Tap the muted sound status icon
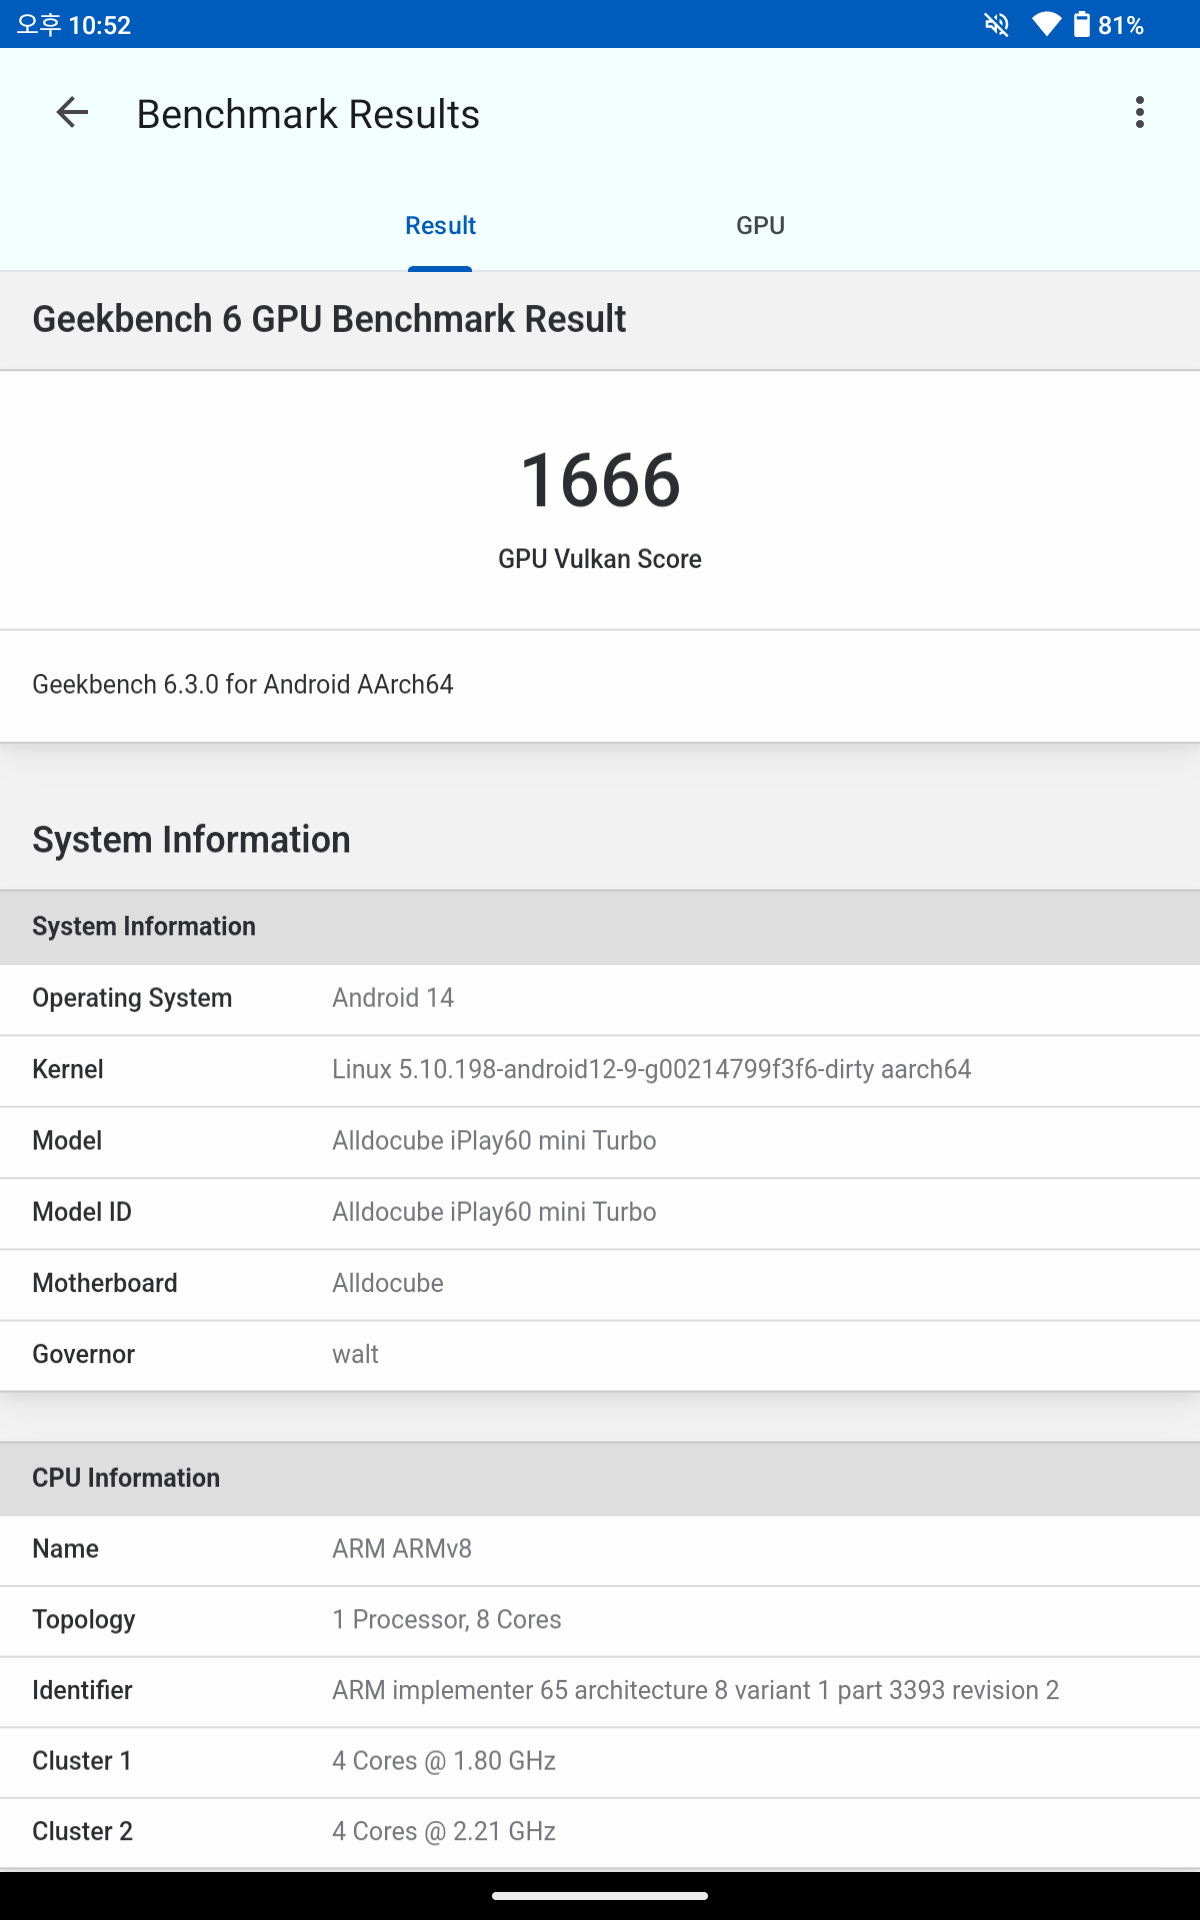The width and height of the screenshot is (1200, 1920). tap(996, 24)
